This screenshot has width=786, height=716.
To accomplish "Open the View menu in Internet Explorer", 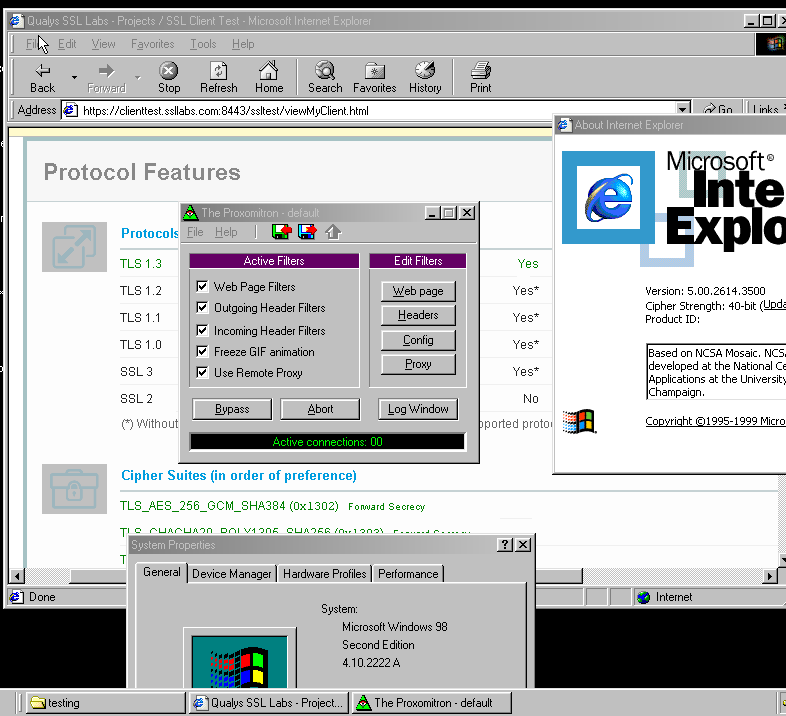I will [103, 44].
